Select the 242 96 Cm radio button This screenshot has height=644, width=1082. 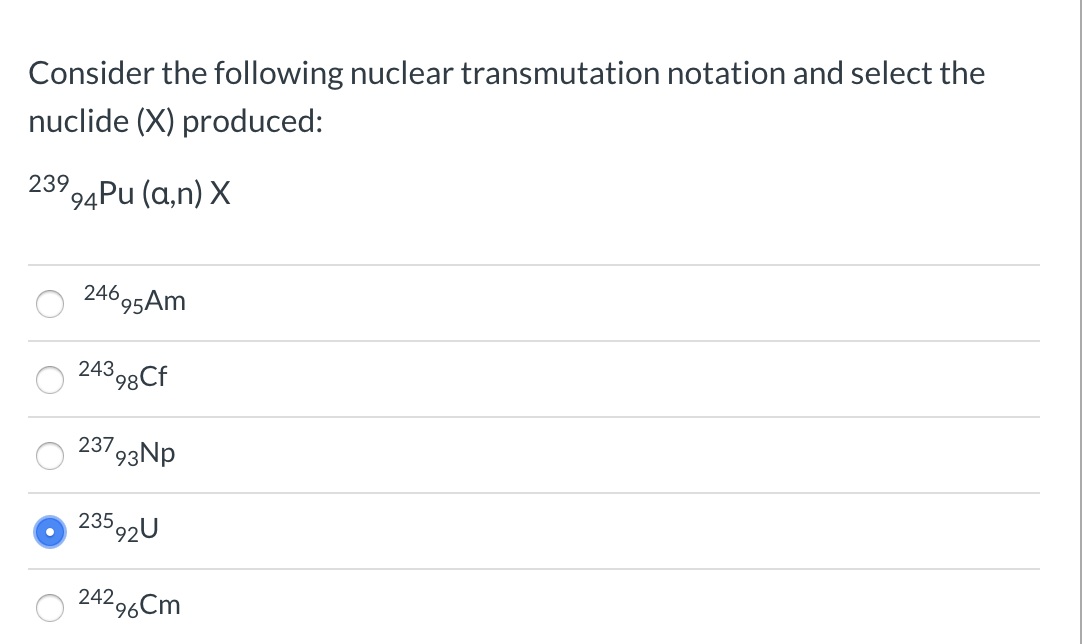[x=49, y=607]
